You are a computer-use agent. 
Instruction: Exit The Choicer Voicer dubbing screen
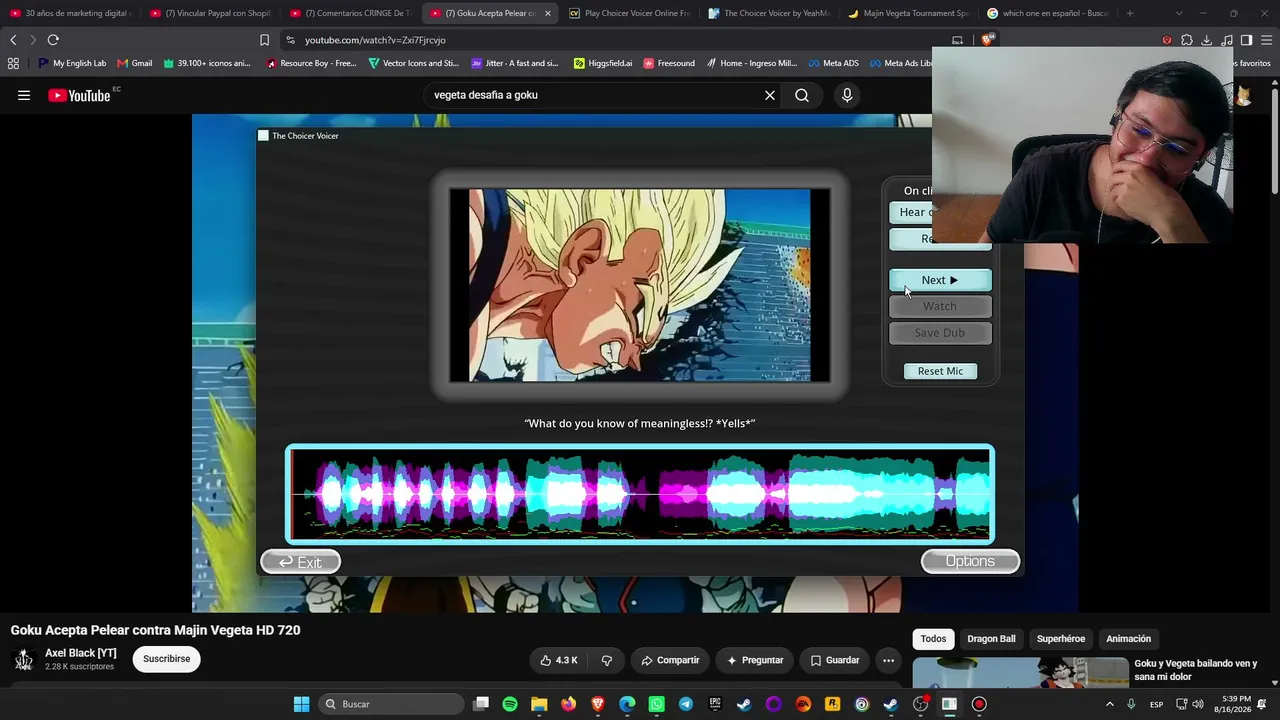point(300,562)
